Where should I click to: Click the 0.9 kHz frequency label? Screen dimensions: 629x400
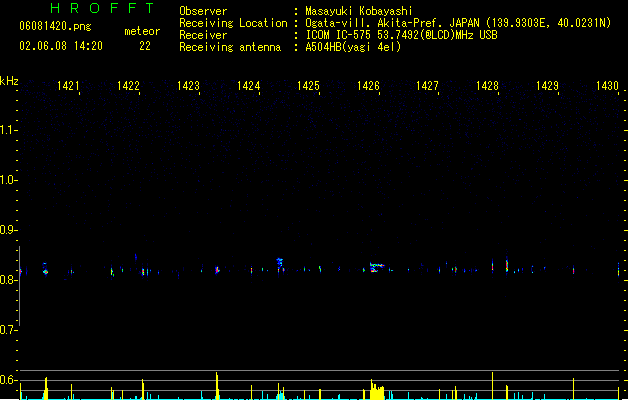coord(7,230)
